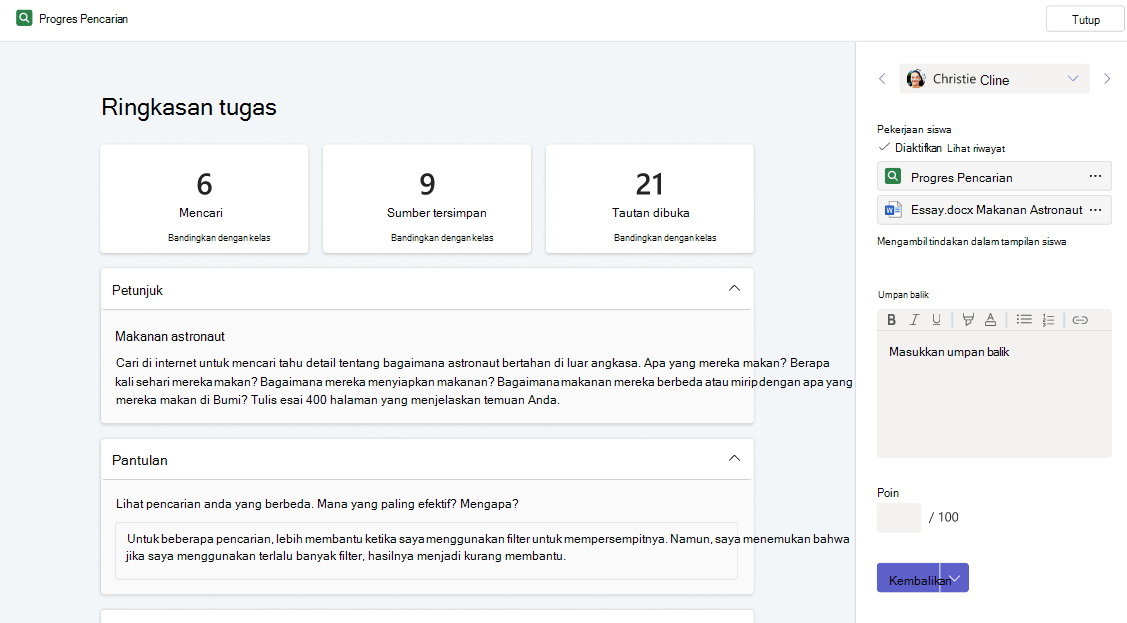
Task: Click the Word icon of Essay.docx
Action: coord(893,210)
